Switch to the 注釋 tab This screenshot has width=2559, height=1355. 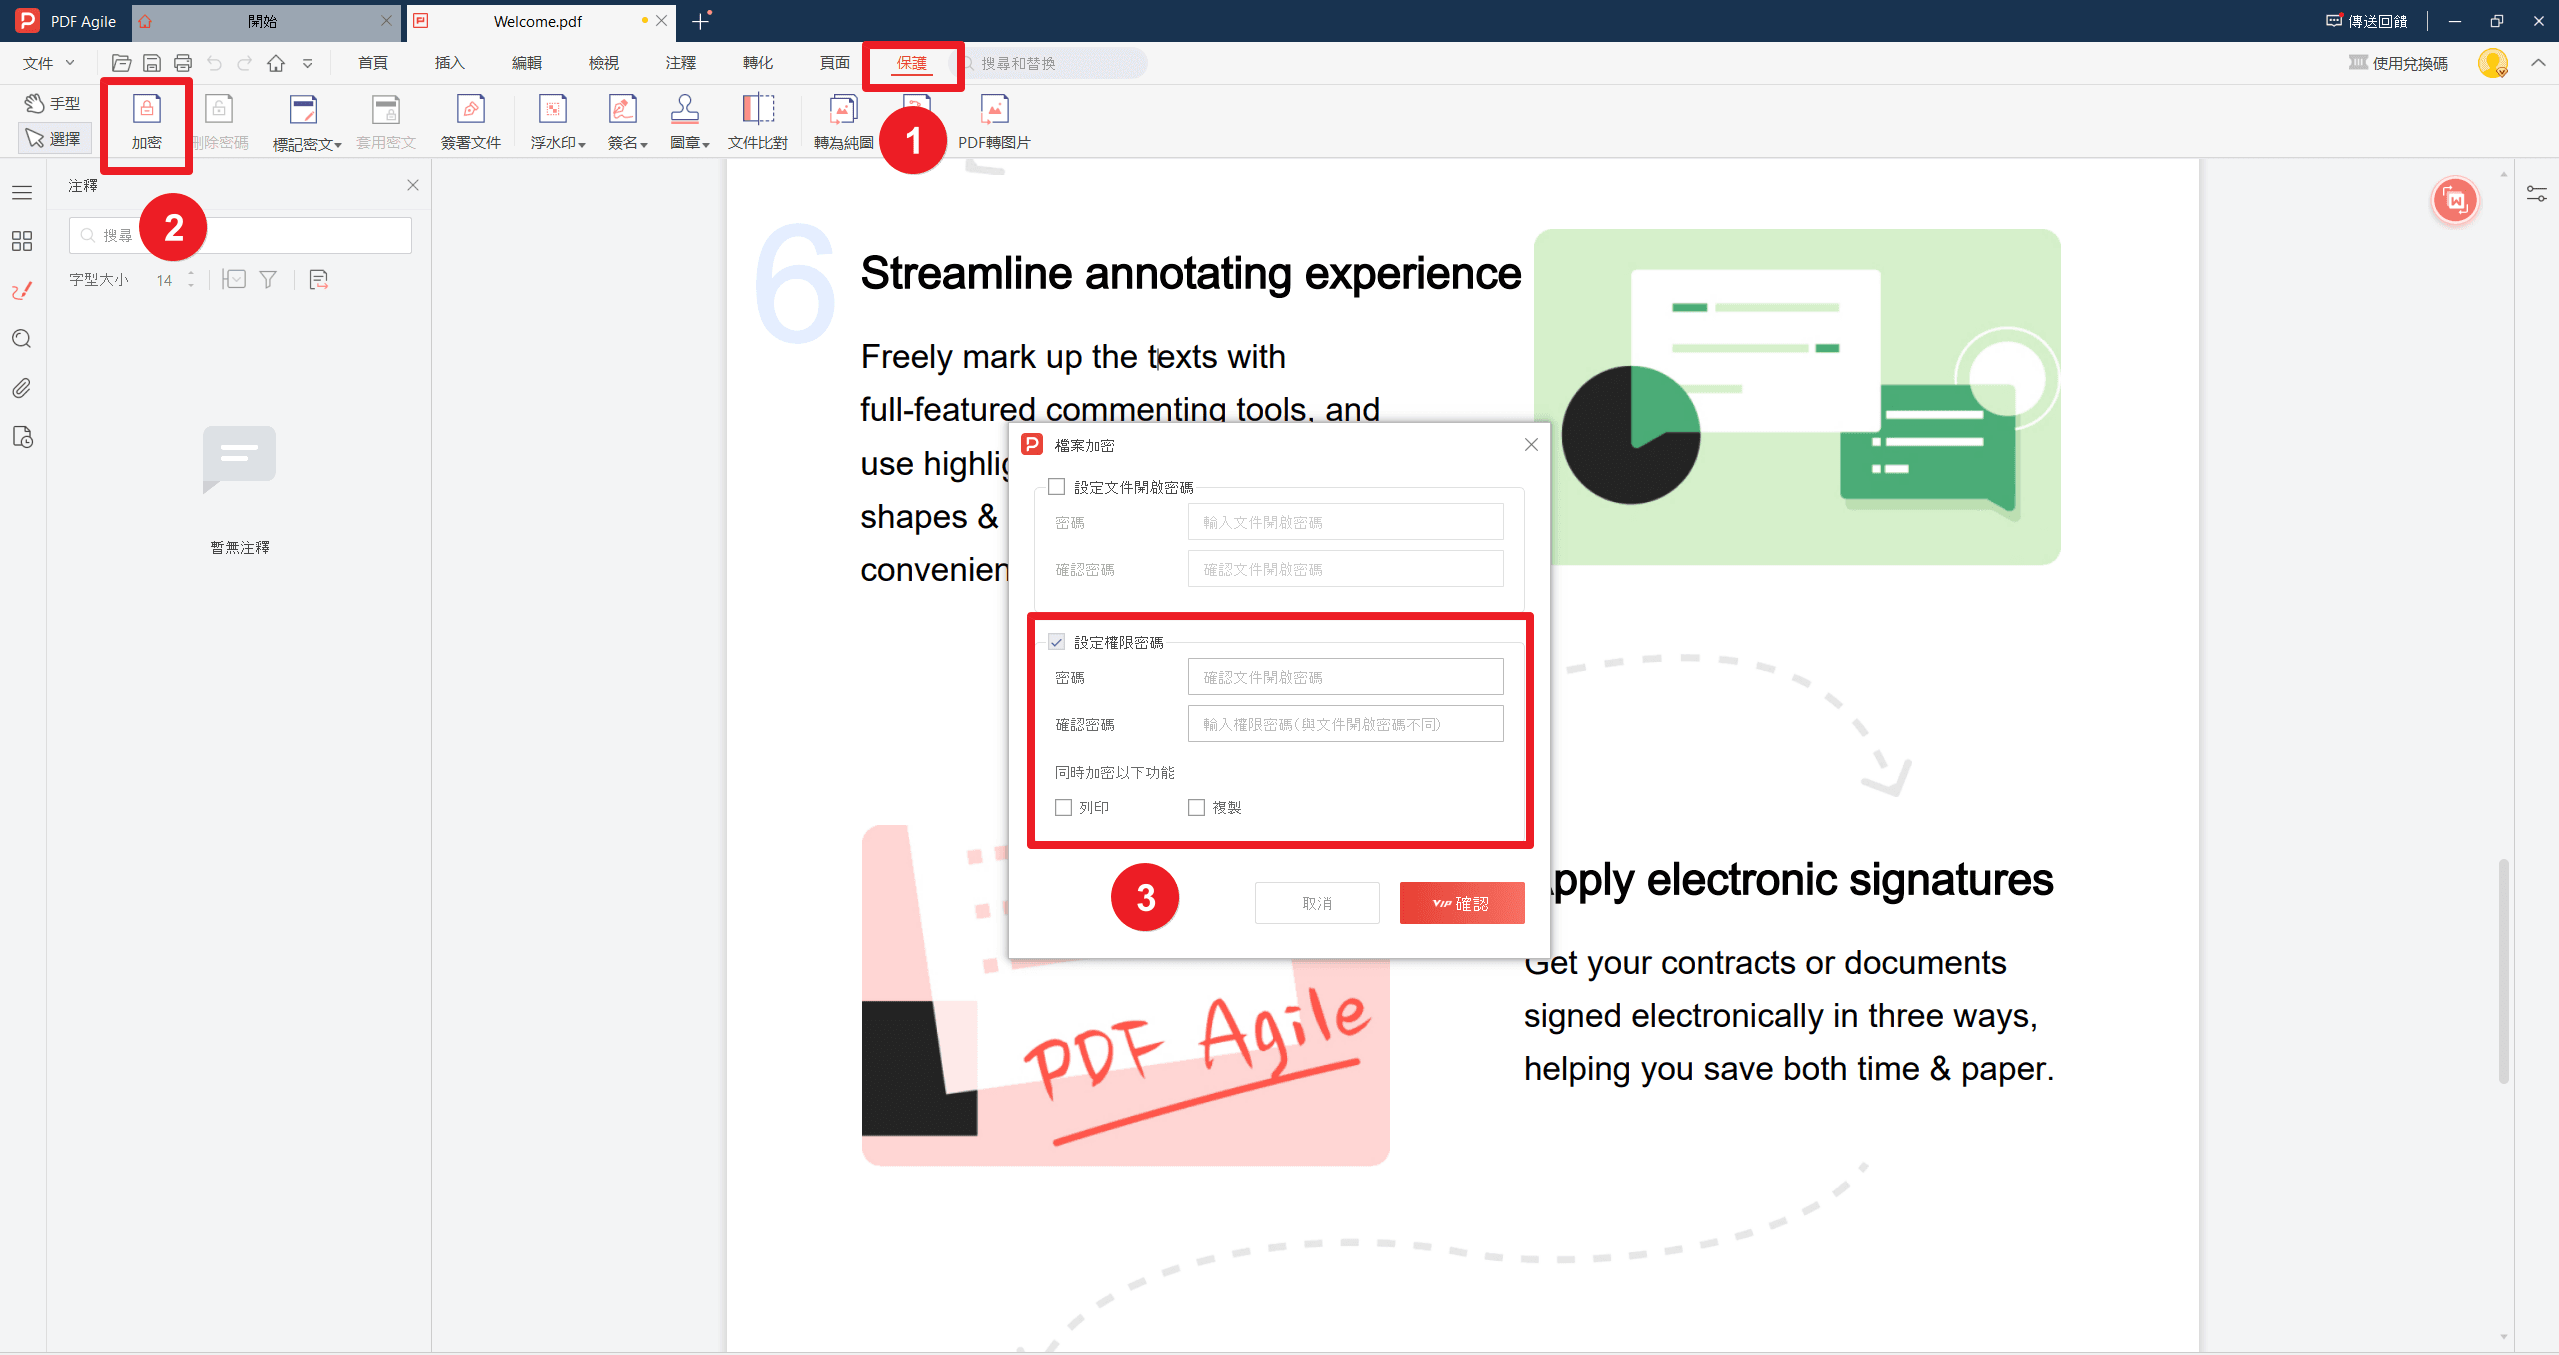[x=681, y=63]
